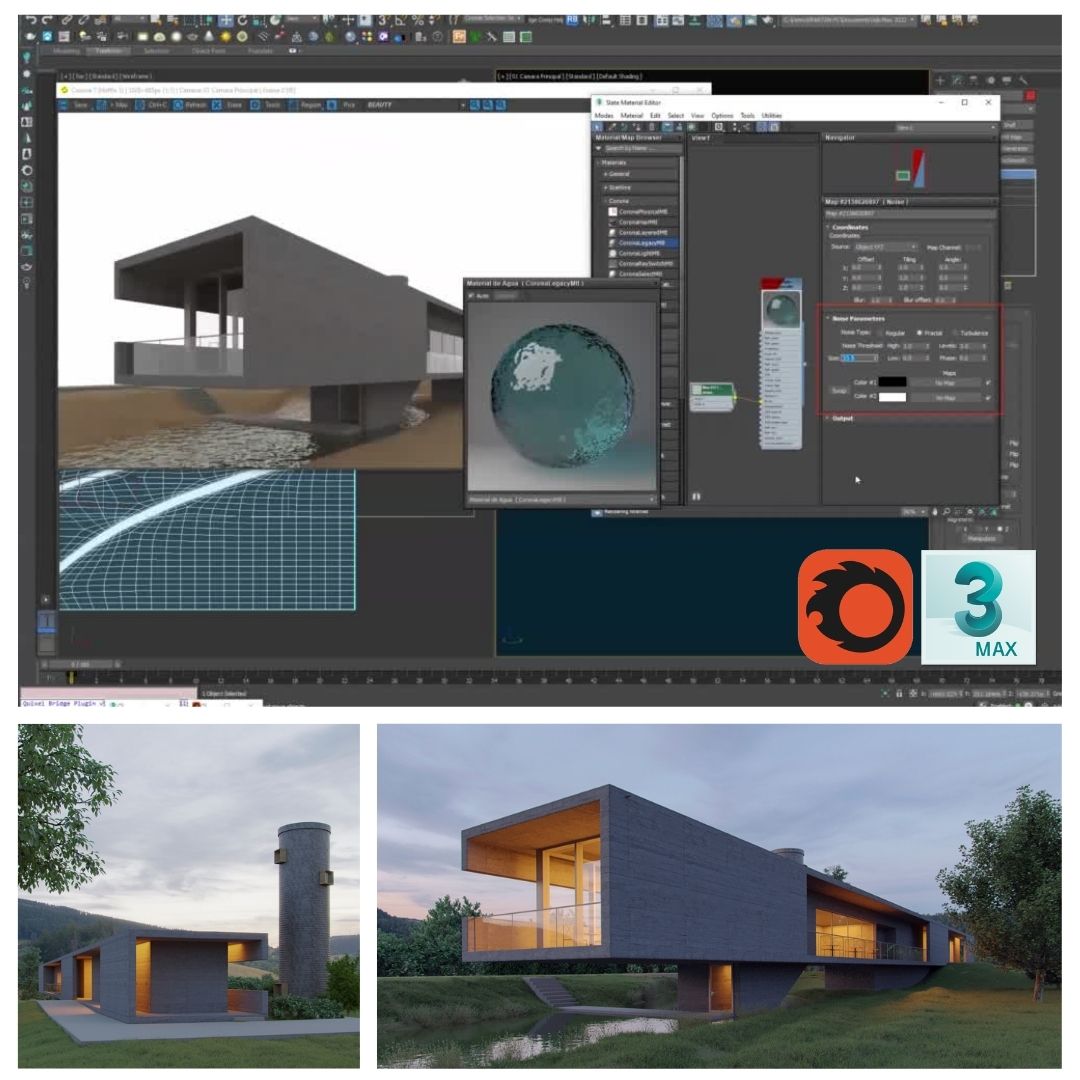Screen dimensions: 1080x1080
Task: Select the Fractal noise type
Action: coord(920,332)
